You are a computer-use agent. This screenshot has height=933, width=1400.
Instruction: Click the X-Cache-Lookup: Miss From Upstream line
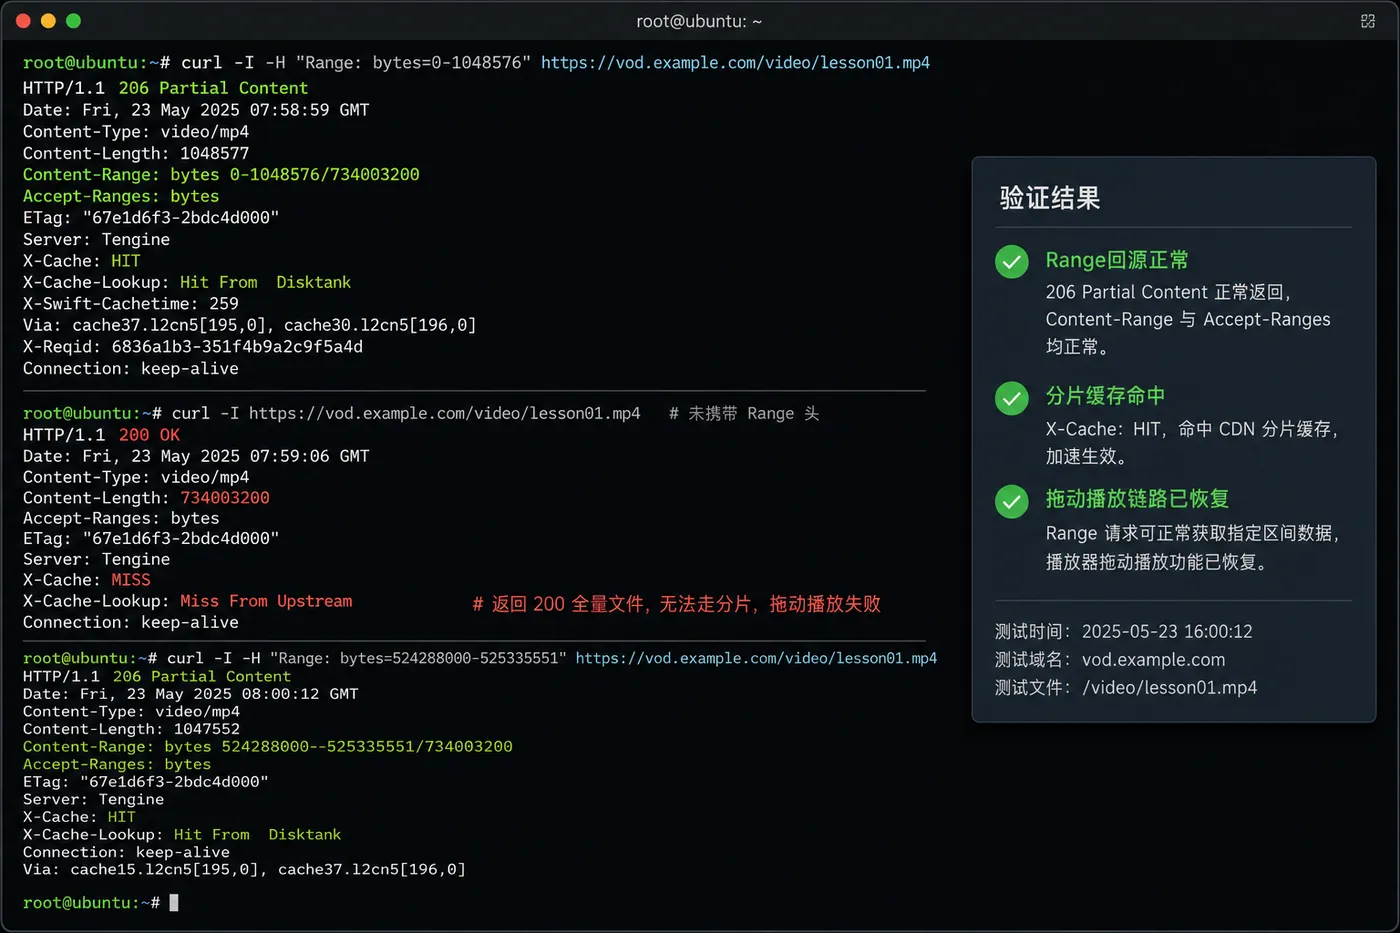click(x=188, y=601)
